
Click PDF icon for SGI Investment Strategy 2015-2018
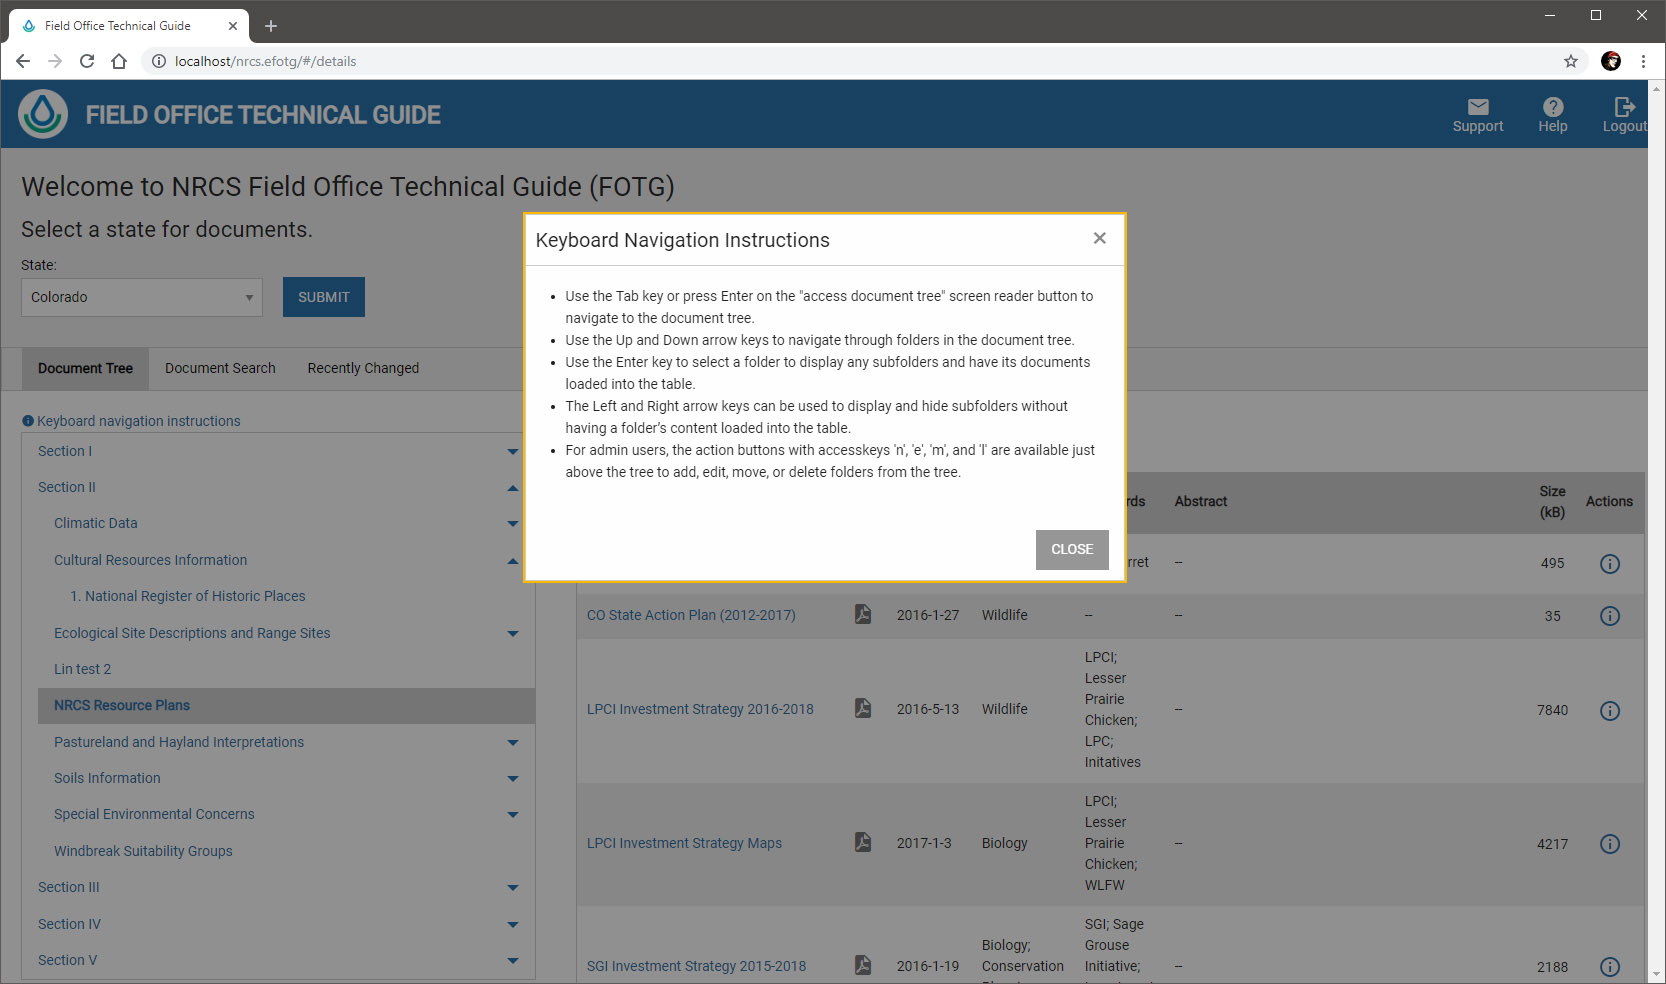[863, 965]
